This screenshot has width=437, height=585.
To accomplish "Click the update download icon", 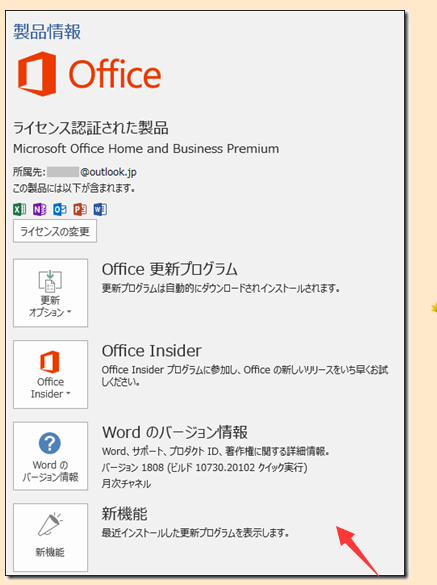I will (x=50, y=281).
